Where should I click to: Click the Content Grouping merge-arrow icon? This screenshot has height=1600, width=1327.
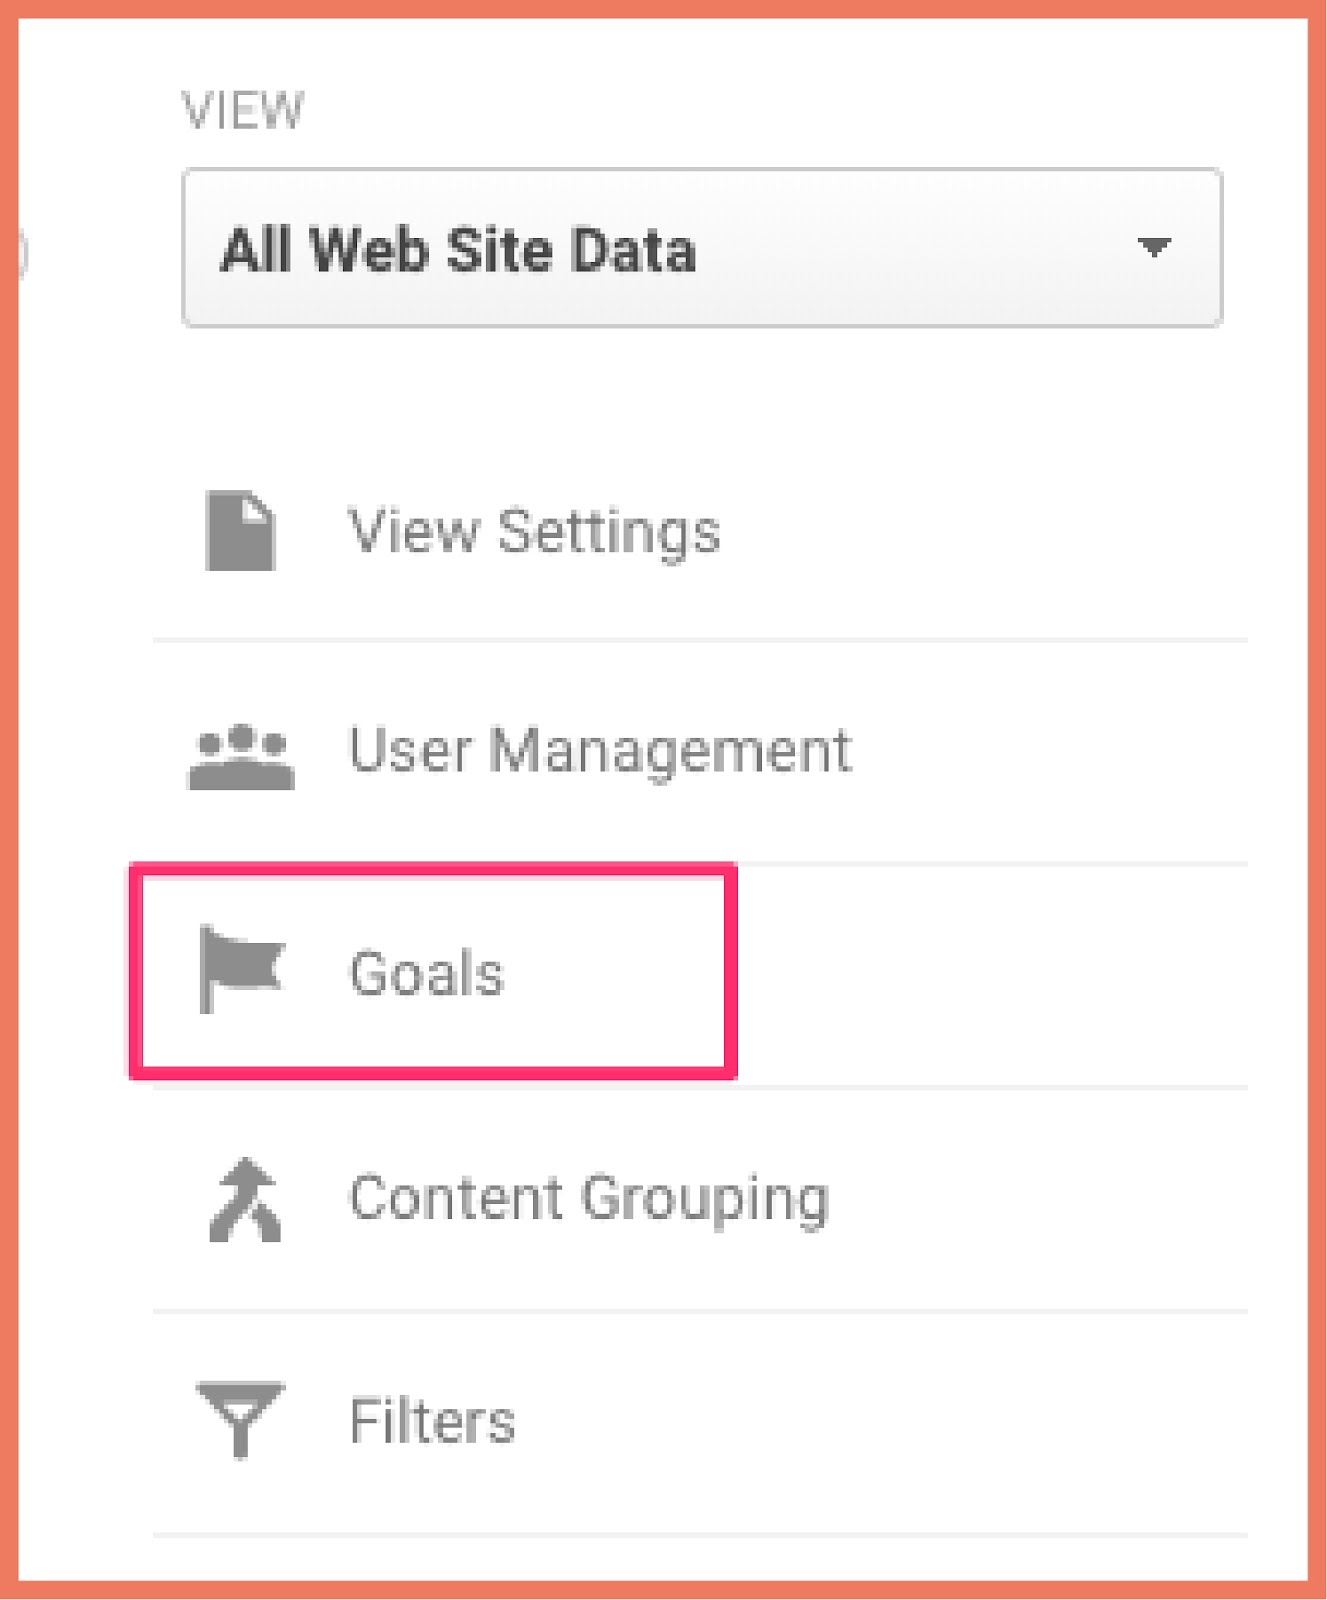pyautogui.click(x=245, y=1200)
